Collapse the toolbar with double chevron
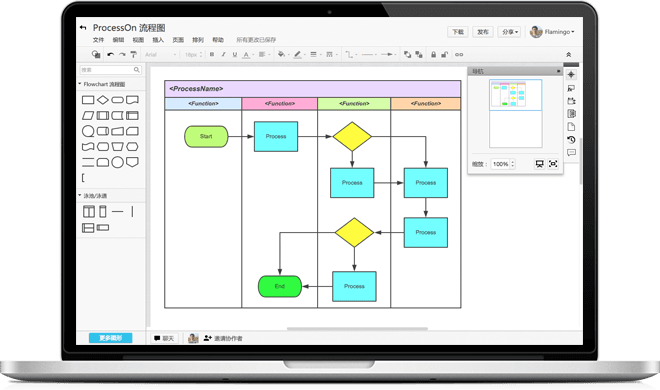Image resolution: width=660 pixels, height=390 pixels. pos(569,54)
